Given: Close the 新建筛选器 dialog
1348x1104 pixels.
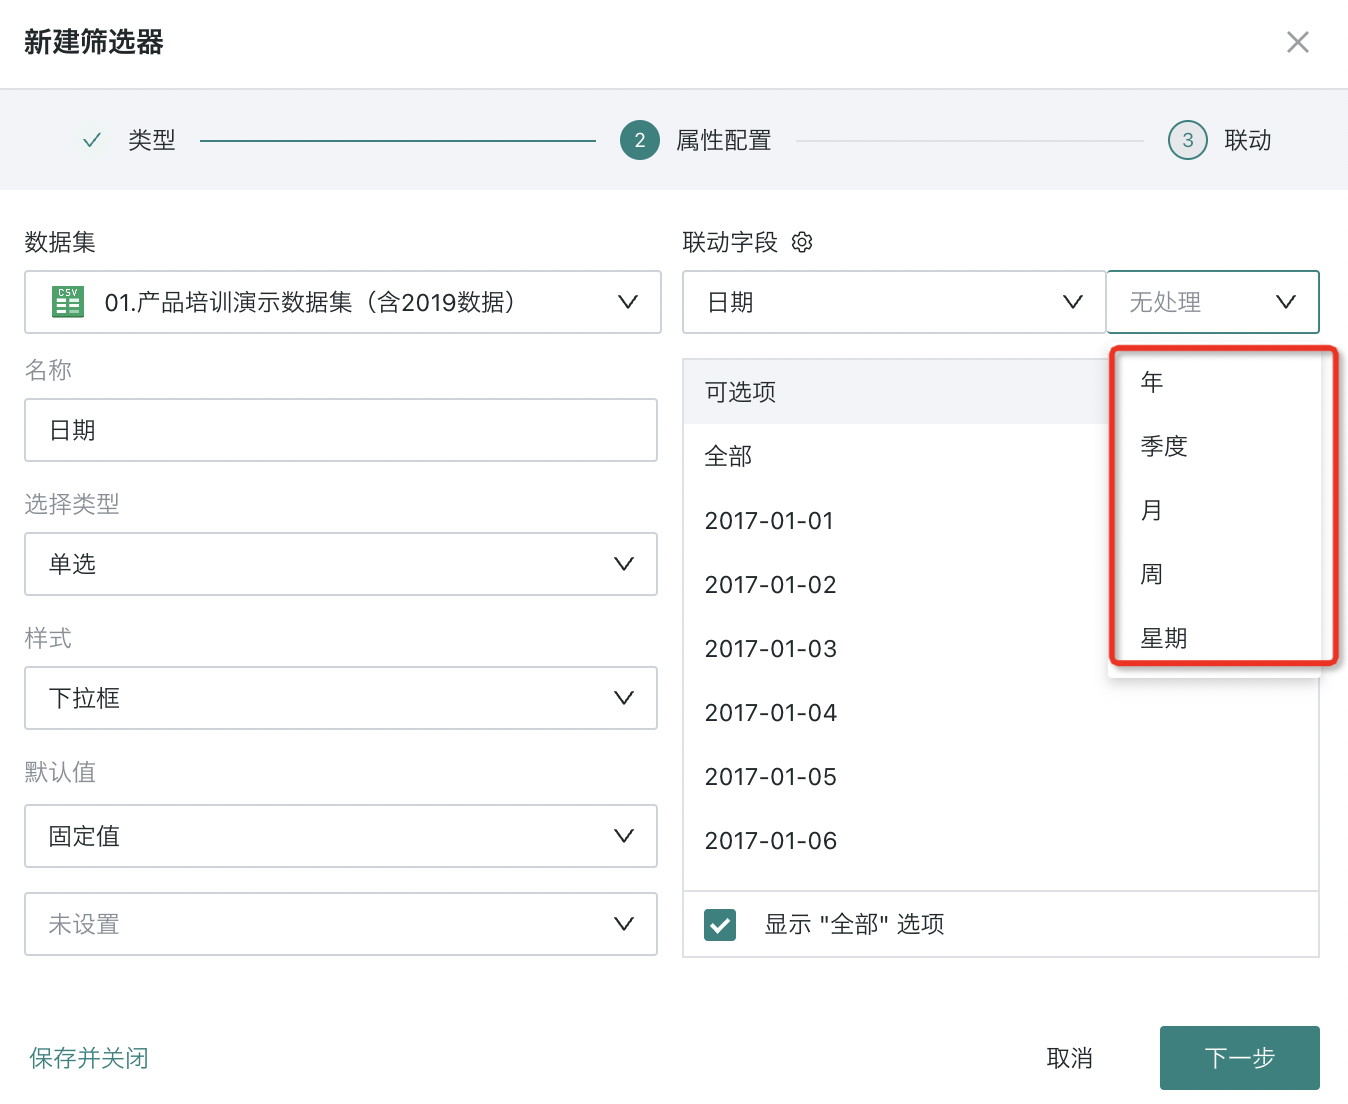Looking at the screenshot, I should [x=1298, y=42].
